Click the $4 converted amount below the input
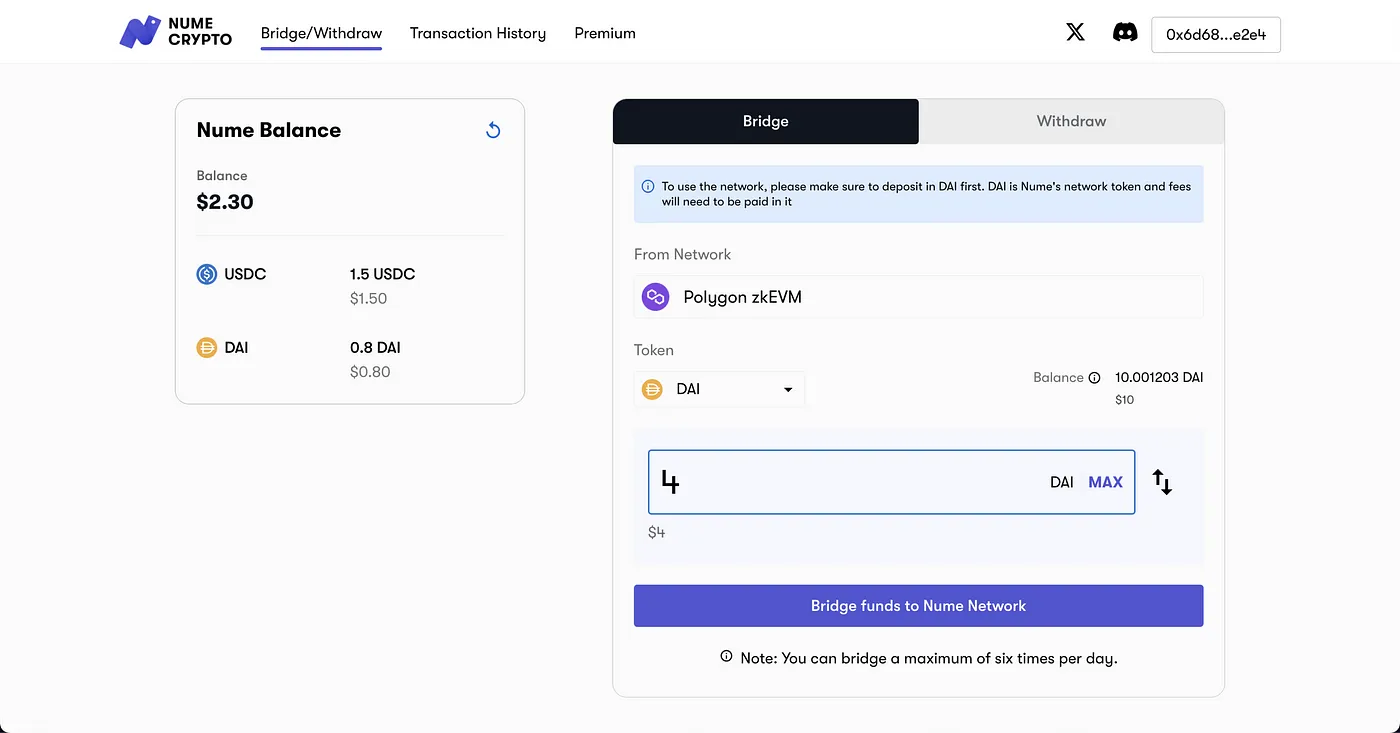This screenshot has width=1400, height=733. click(x=657, y=532)
